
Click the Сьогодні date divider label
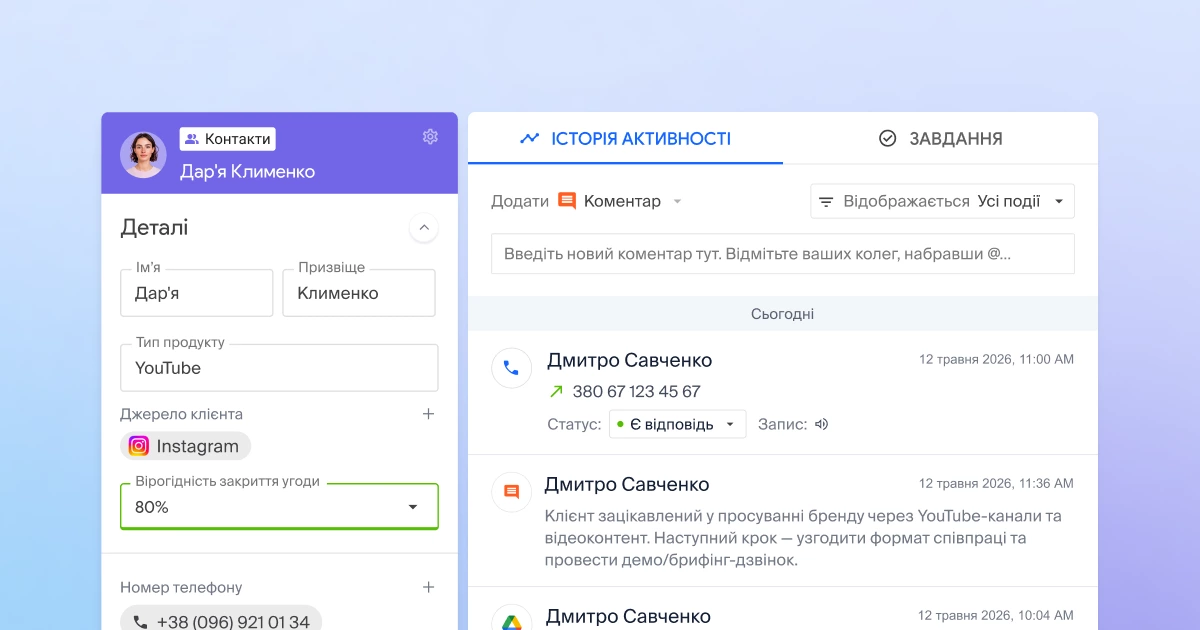[x=783, y=313]
